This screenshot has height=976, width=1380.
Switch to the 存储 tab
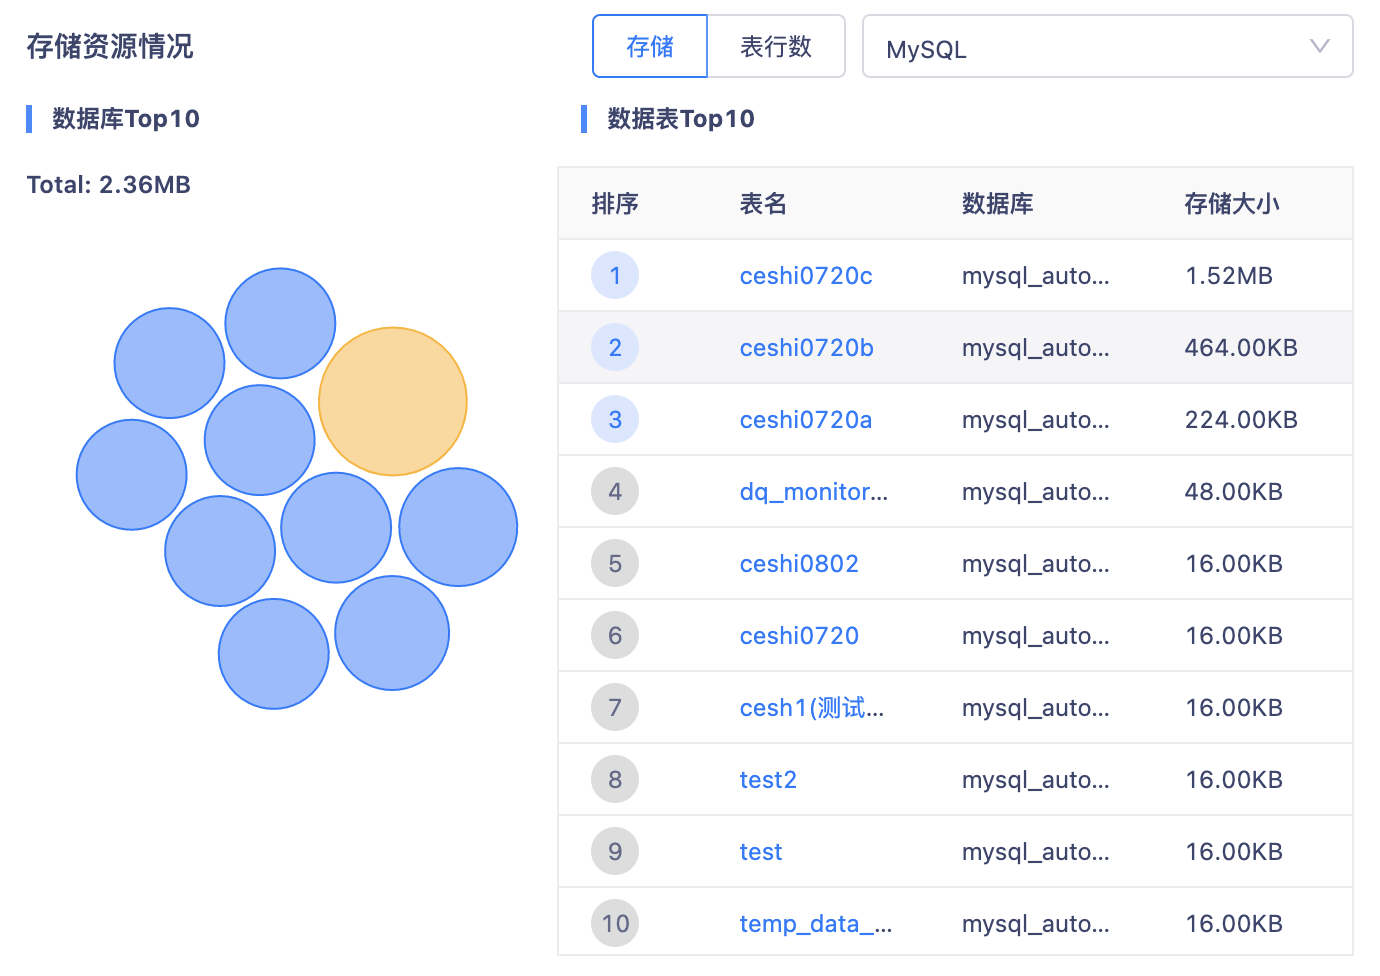click(650, 47)
